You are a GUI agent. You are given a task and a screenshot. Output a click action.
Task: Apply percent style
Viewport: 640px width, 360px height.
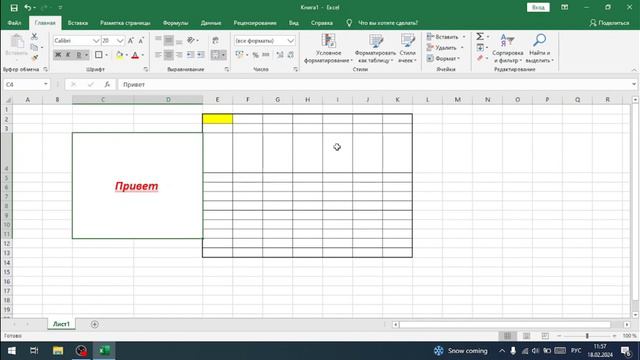point(256,55)
